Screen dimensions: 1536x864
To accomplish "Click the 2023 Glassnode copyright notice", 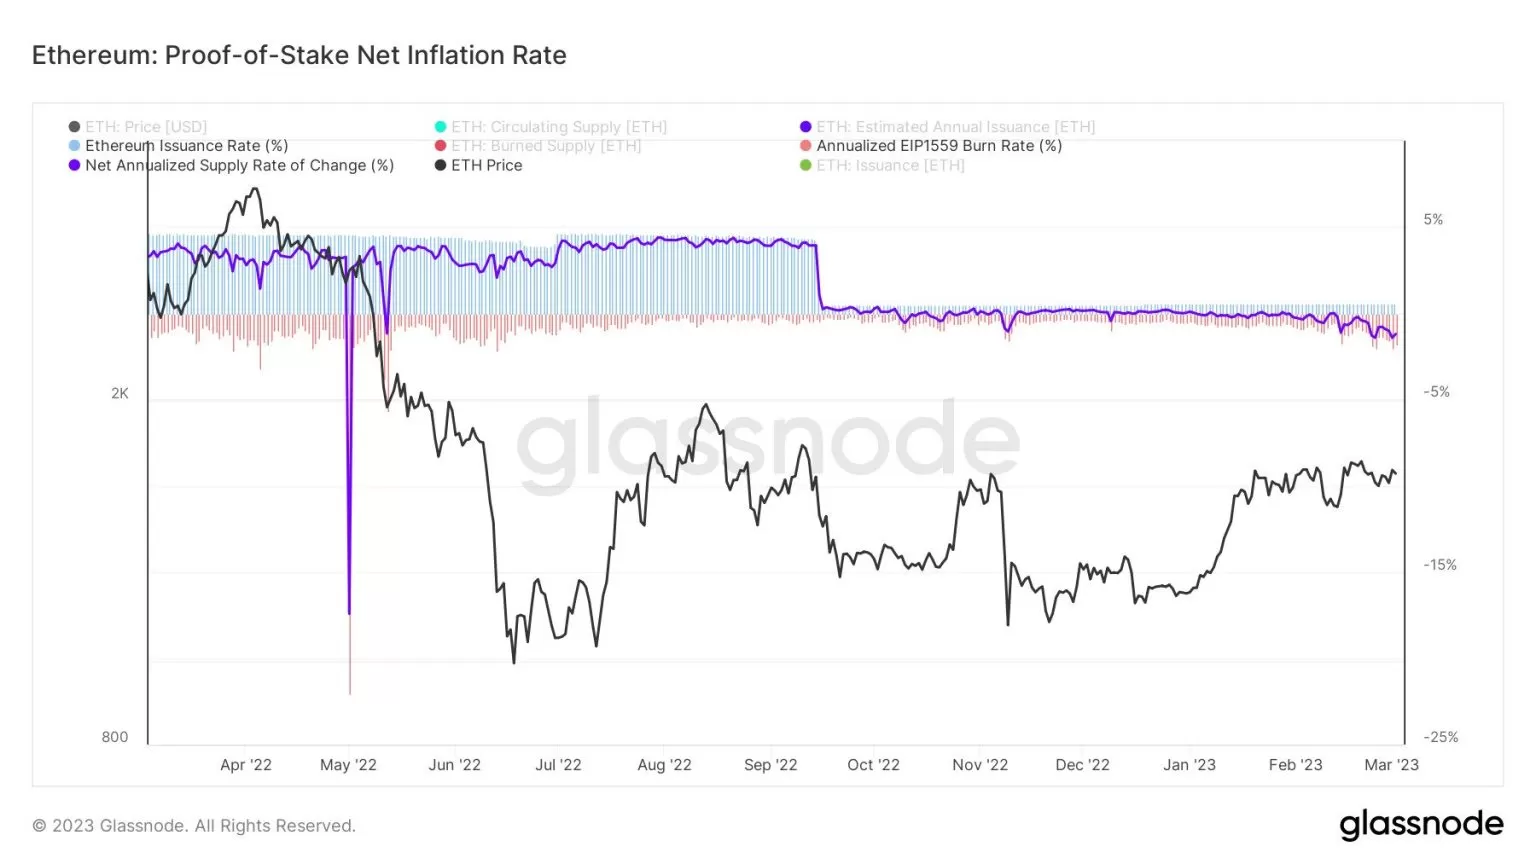I will [194, 826].
